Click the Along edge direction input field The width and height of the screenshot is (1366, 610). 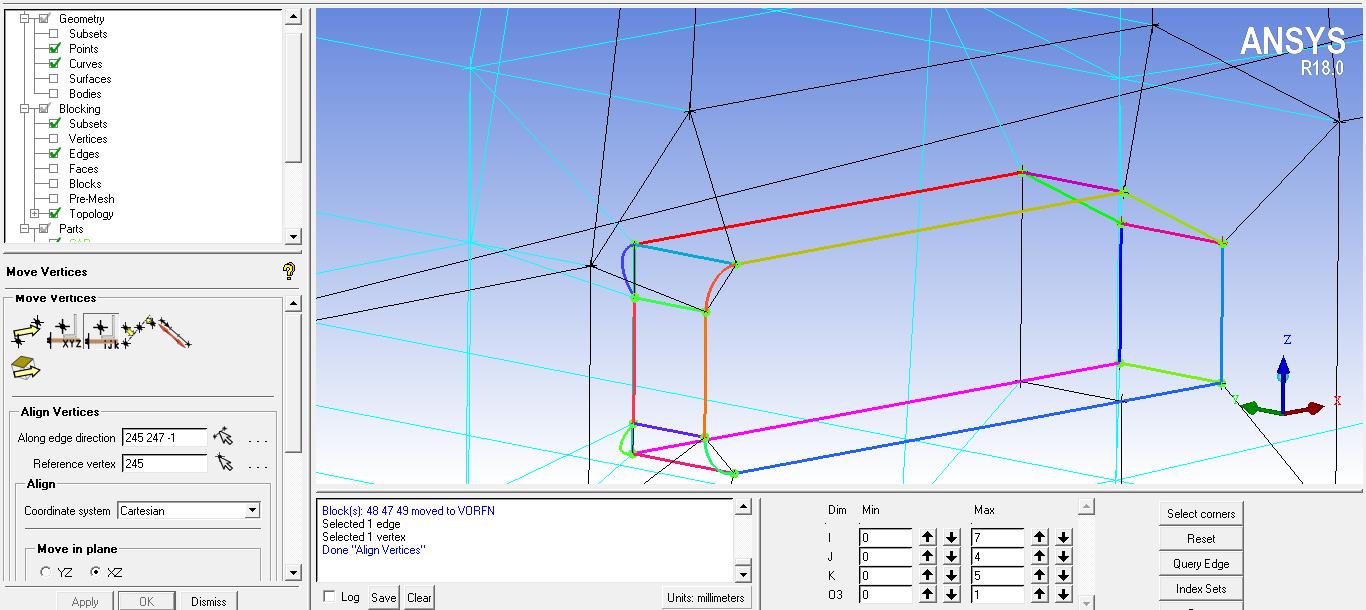point(163,437)
